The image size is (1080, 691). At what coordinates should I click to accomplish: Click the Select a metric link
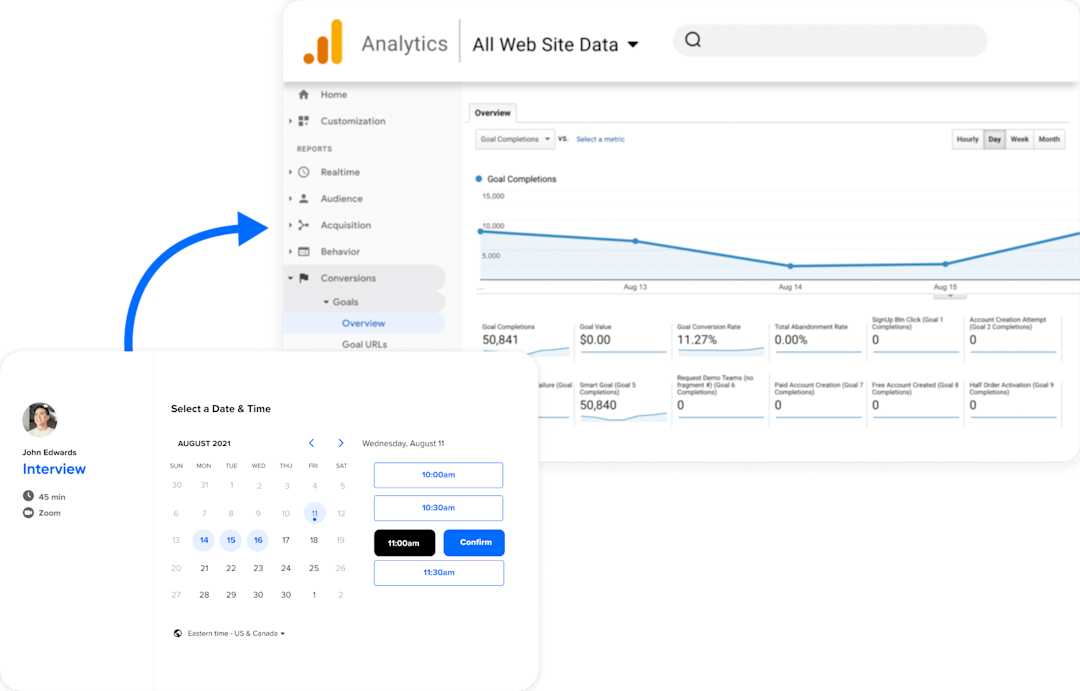point(600,139)
